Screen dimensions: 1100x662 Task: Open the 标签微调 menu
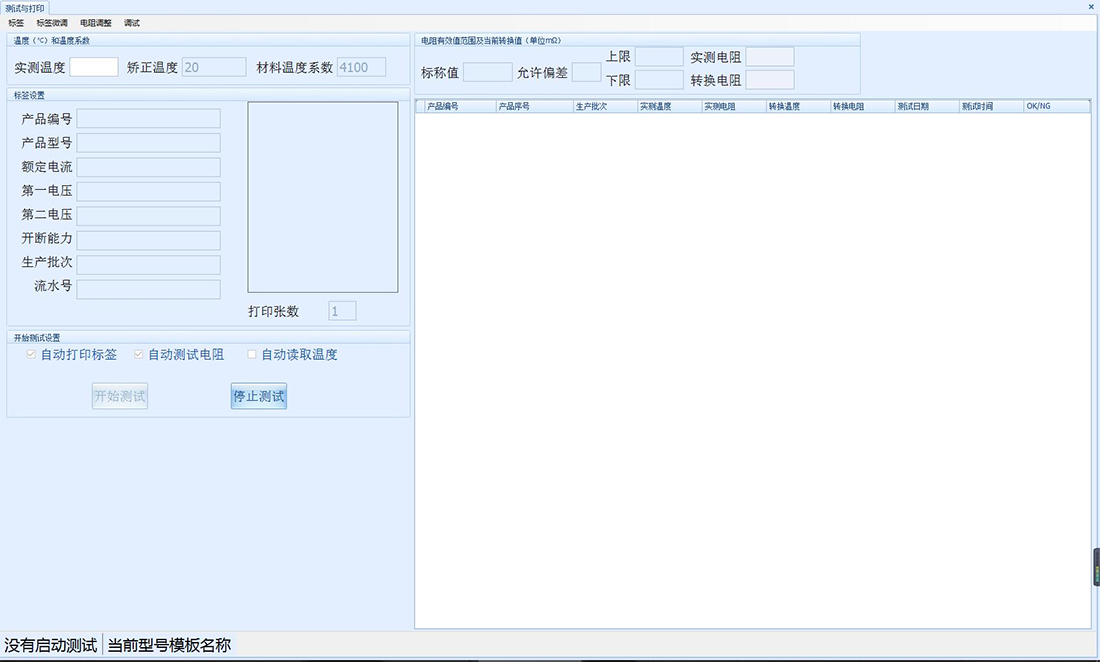52,22
